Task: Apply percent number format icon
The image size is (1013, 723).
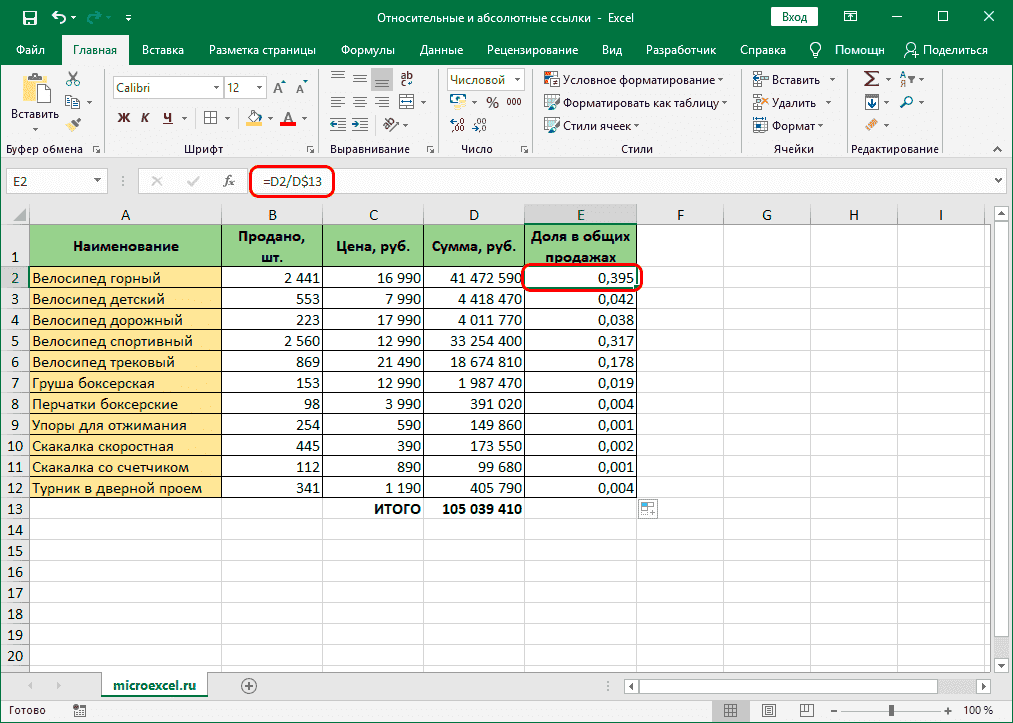Action: 491,102
